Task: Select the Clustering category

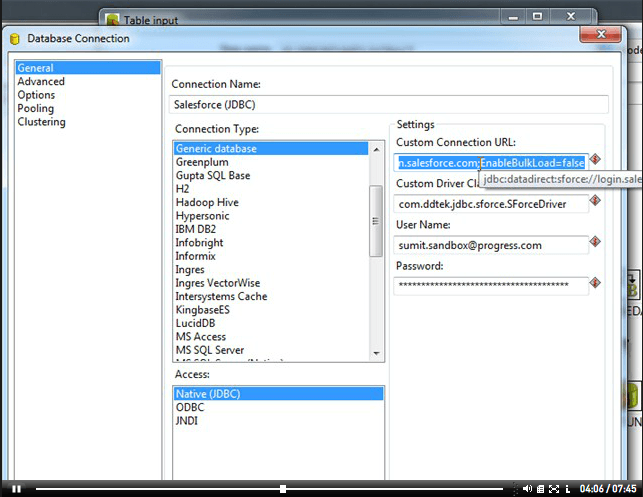Action: [x=42, y=122]
